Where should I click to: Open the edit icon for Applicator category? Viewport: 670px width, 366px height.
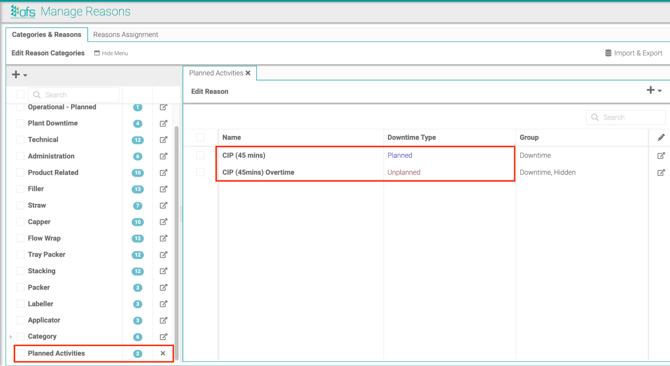[163, 320]
